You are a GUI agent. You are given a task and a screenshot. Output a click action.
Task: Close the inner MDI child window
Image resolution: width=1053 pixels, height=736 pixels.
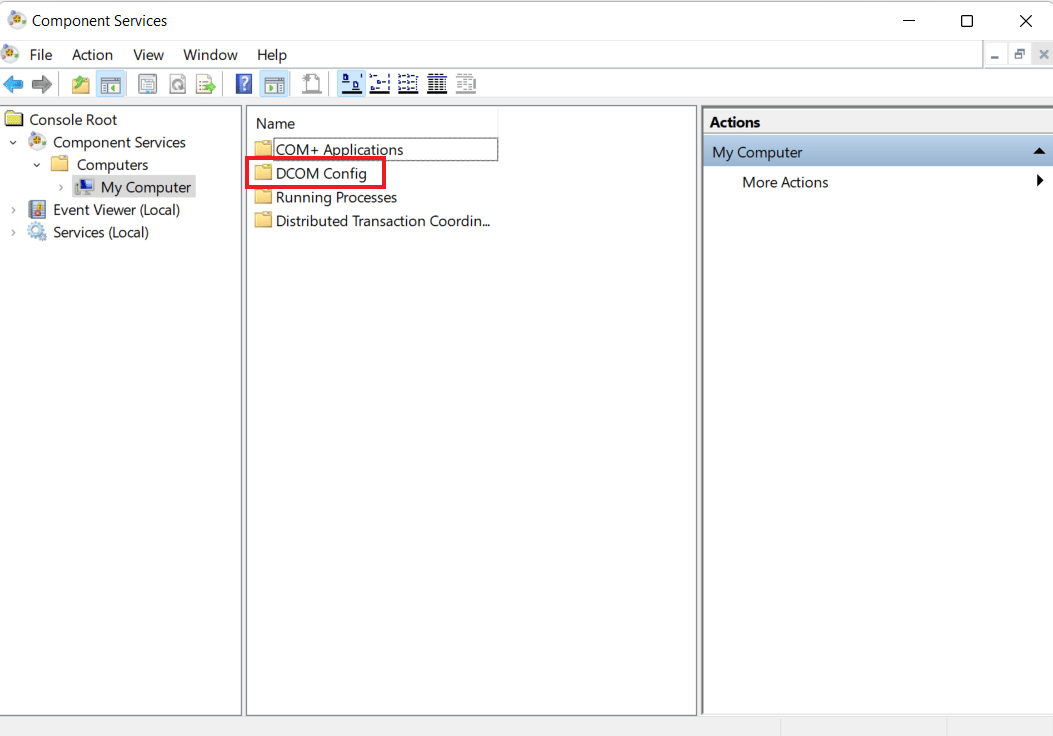coord(1044,55)
